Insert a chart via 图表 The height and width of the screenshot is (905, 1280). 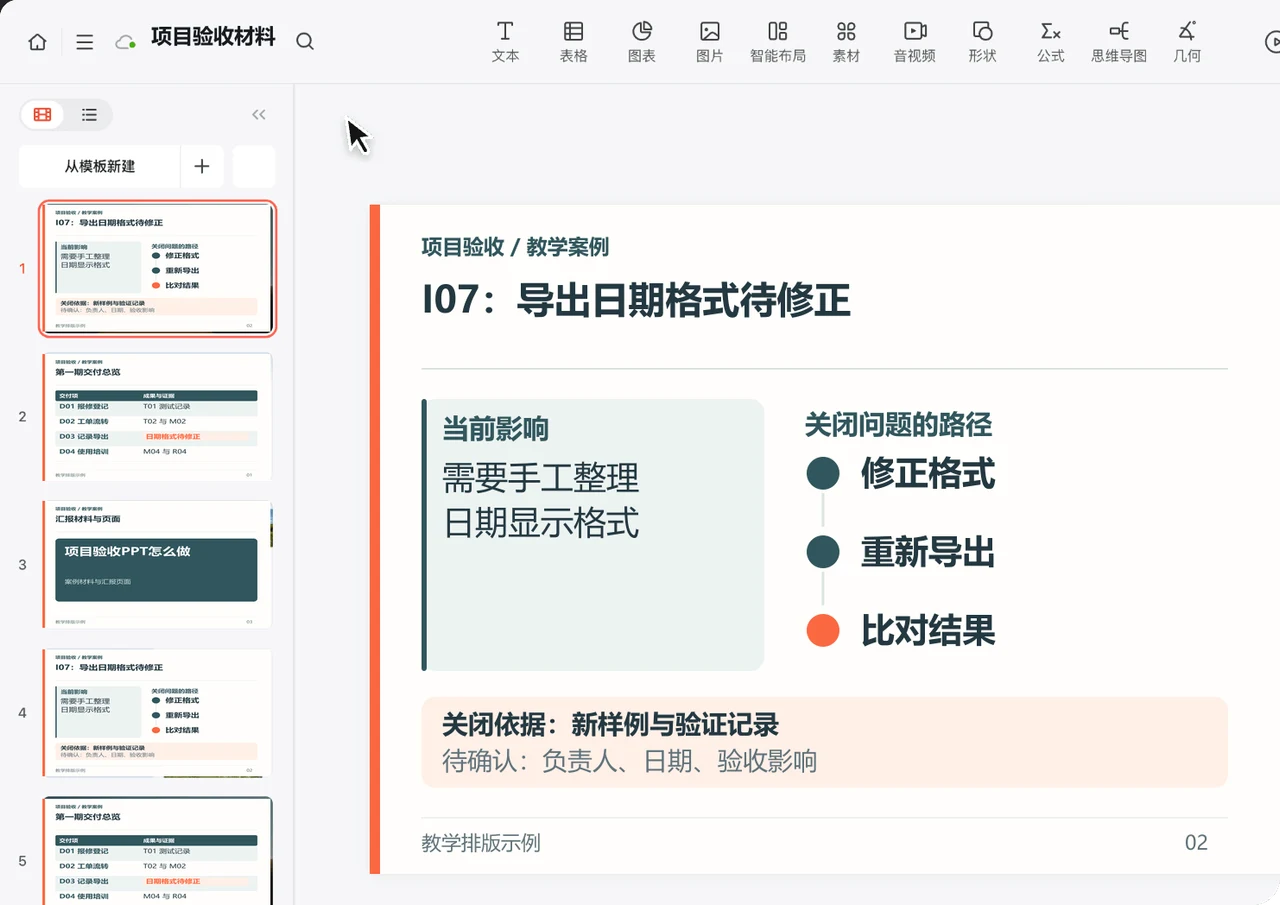click(x=642, y=42)
